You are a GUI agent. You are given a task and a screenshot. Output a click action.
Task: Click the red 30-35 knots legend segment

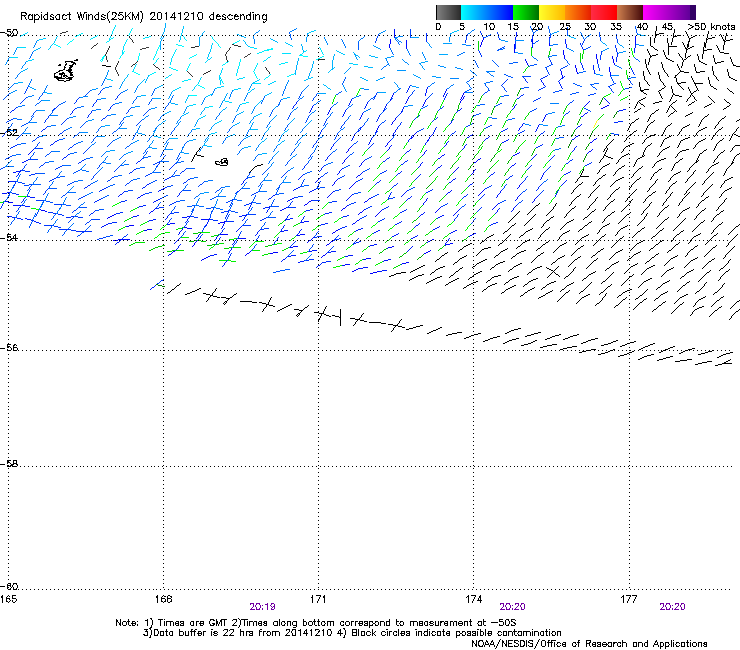point(604,12)
